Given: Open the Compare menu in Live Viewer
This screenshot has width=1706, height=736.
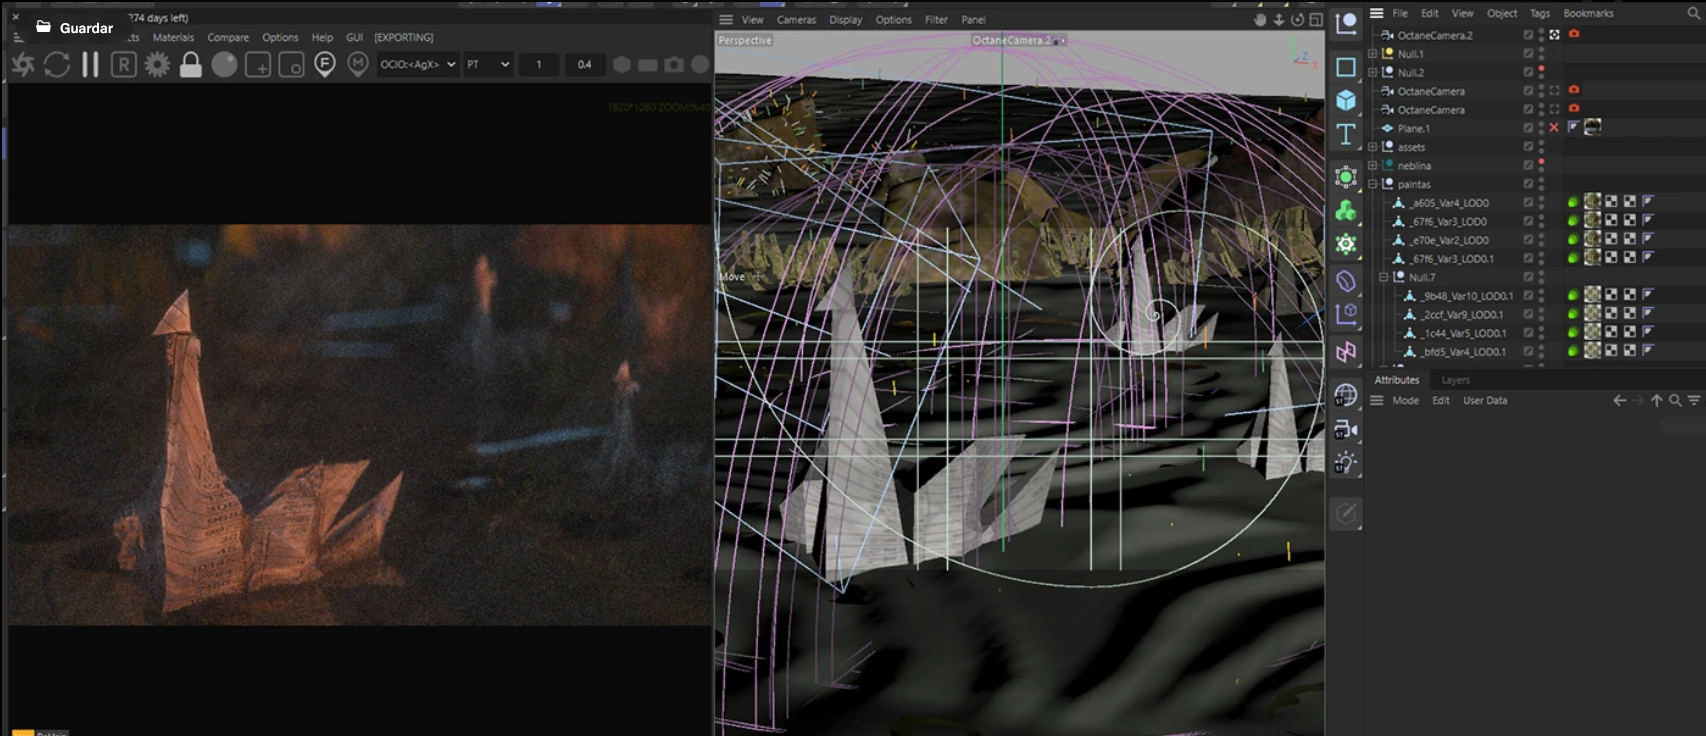Looking at the screenshot, I should pyautogui.click(x=228, y=37).
